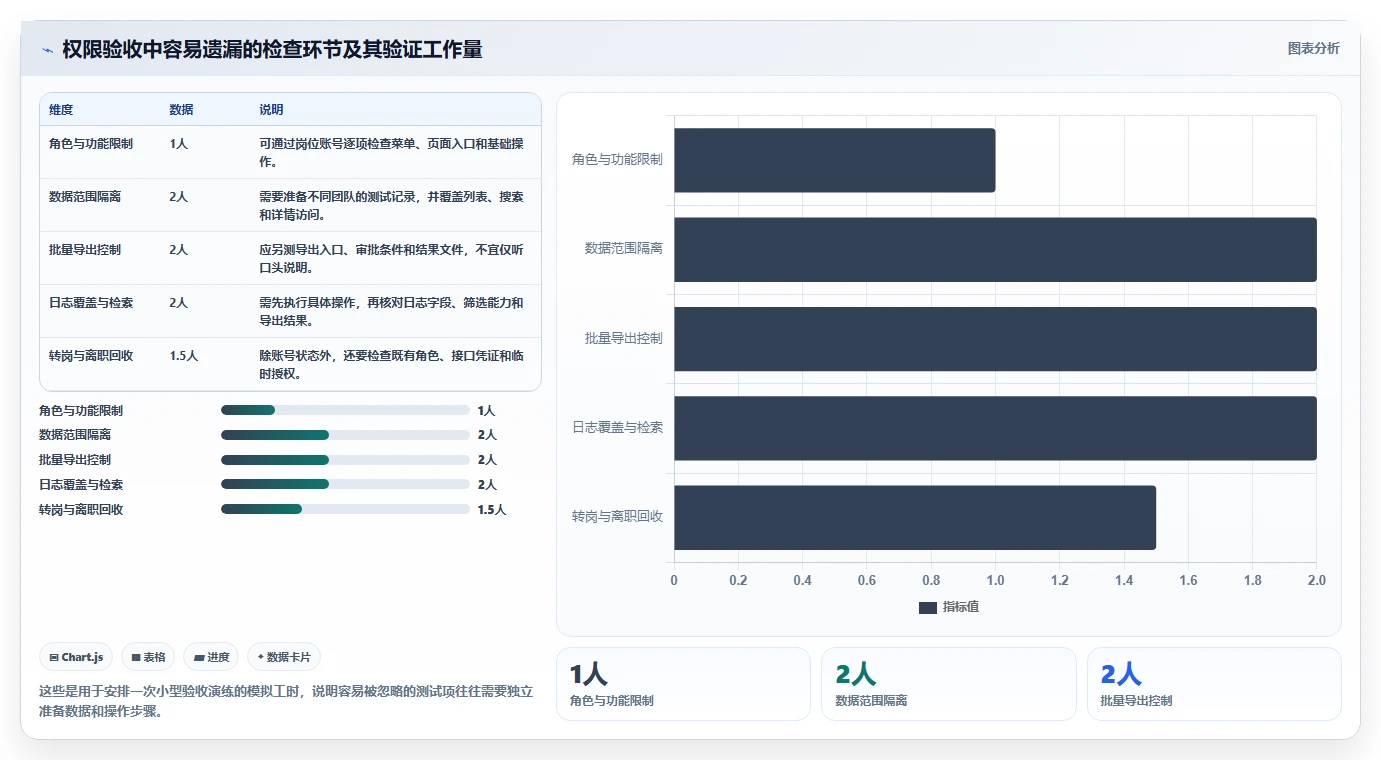Select the Chart.js tag chip
Image resolution: width=1381 pixels, height=760 pixels.
click(77, 657)
